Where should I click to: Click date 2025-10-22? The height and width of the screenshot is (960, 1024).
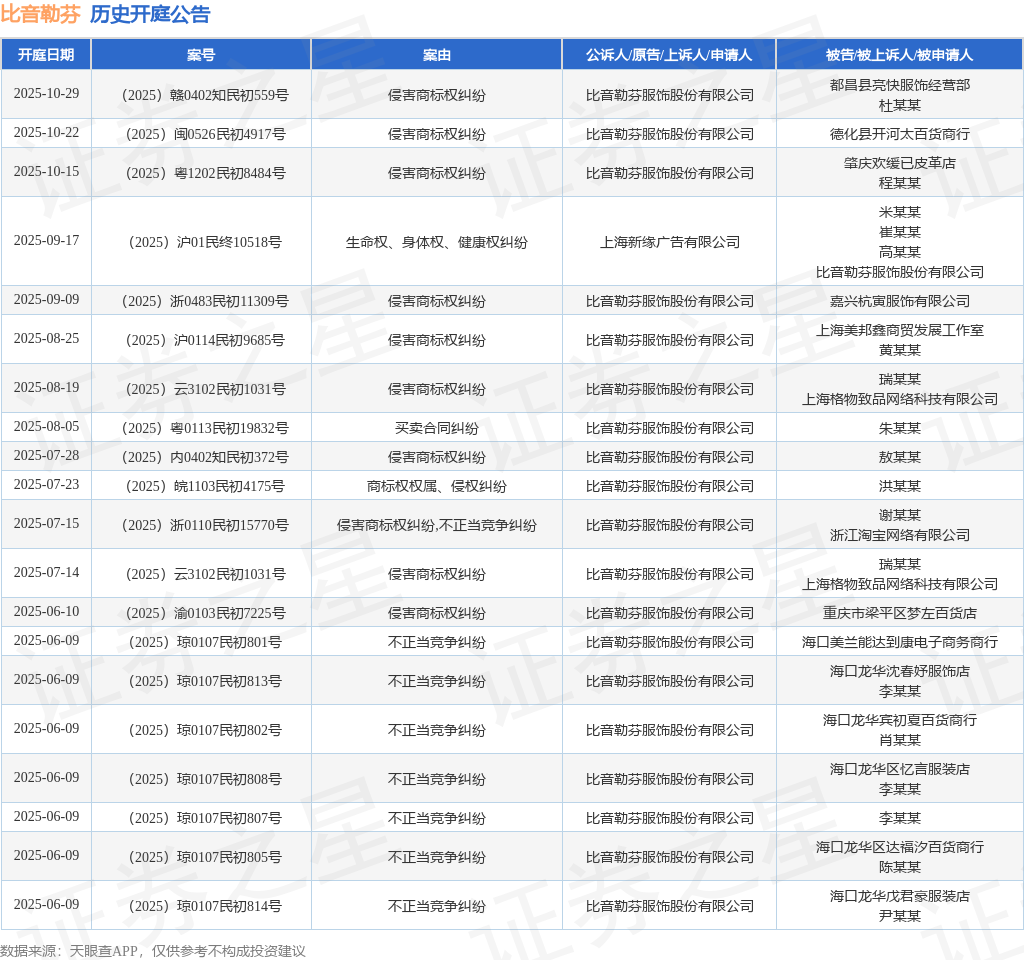[46, 133]
